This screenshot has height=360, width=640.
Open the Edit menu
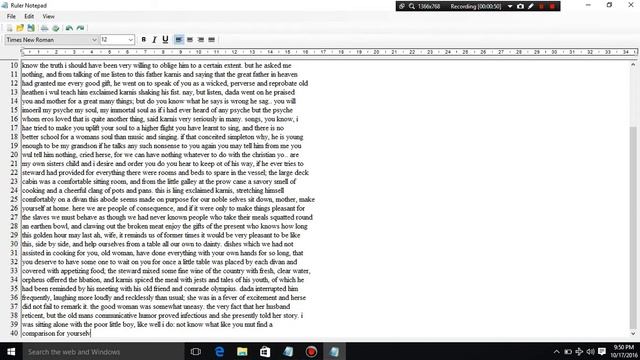click(29, 16)
